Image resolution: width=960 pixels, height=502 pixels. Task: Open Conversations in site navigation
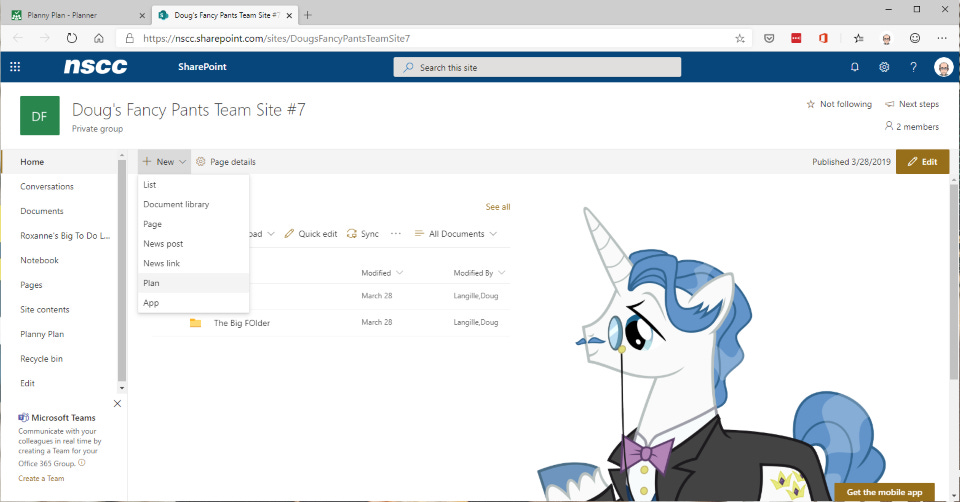(x=47, y=186)
